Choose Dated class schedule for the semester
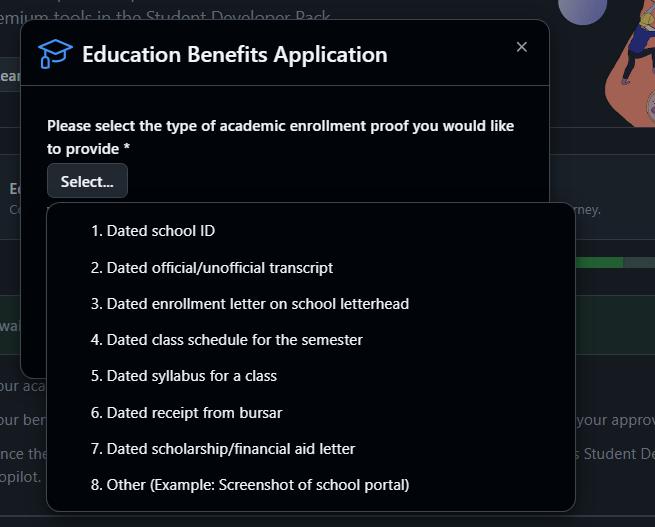 [x=311, y=340]
